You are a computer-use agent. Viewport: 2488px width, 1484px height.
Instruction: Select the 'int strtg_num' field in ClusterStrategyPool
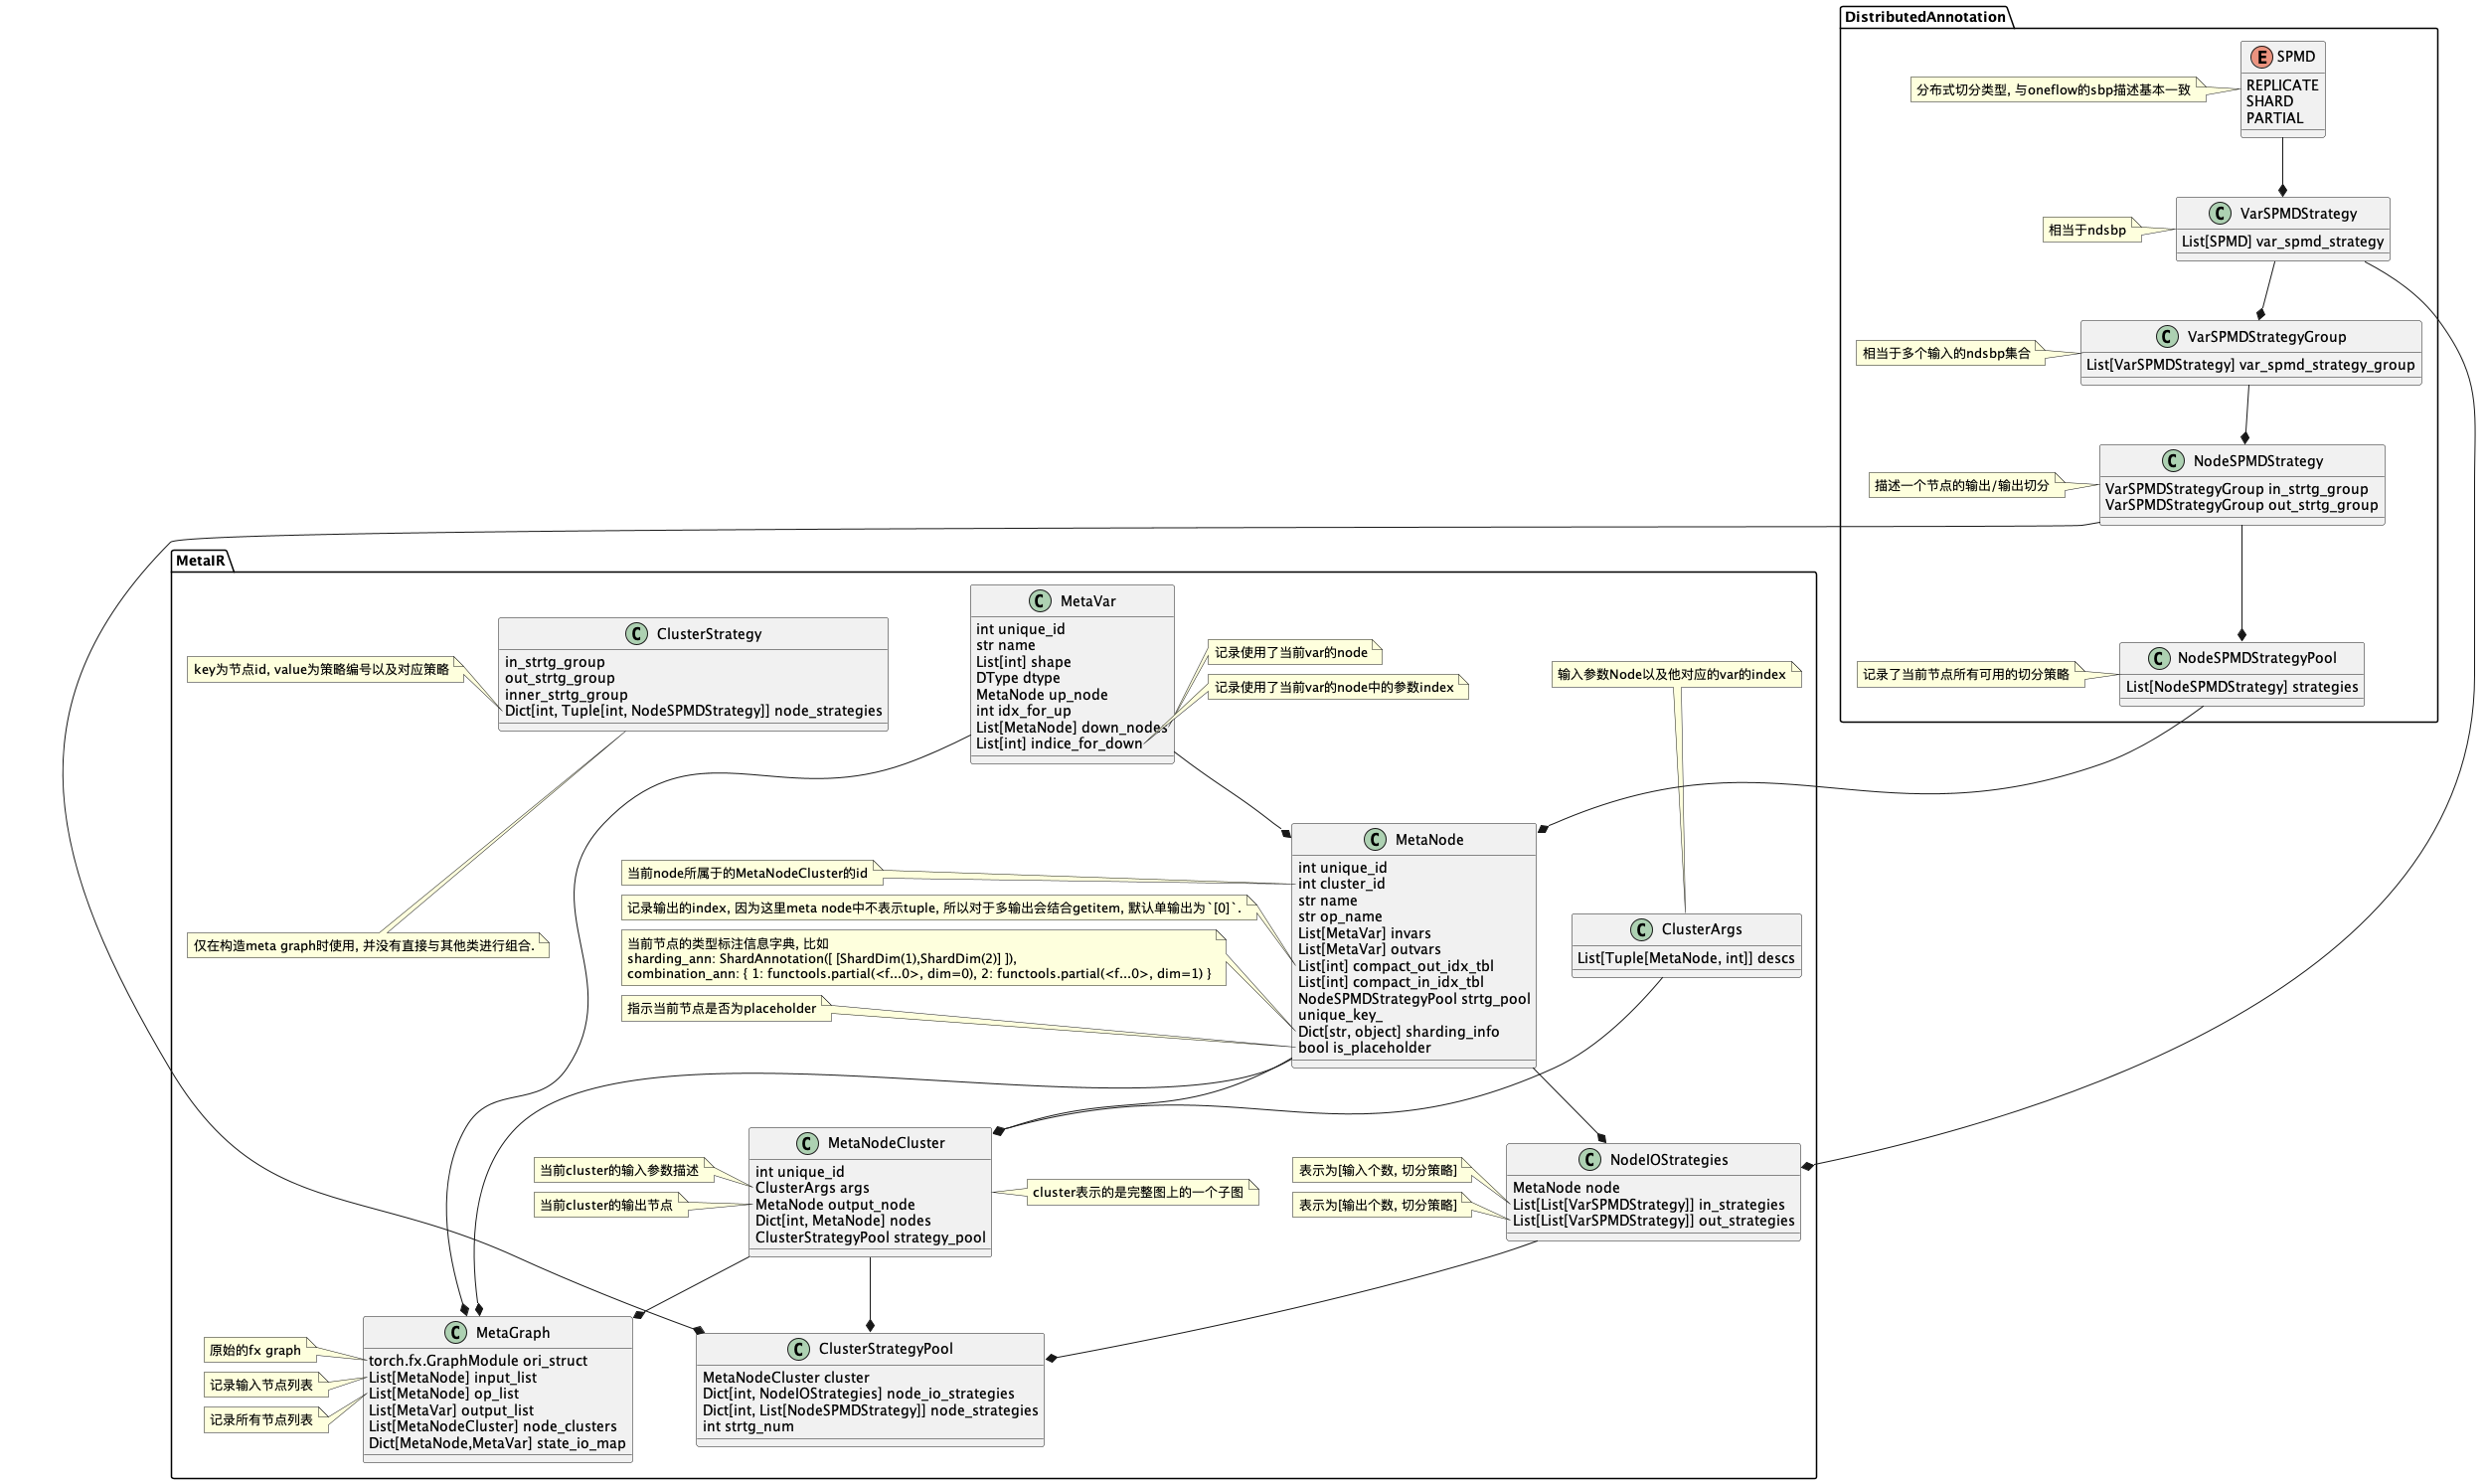pyautogui.click(x=748, y=1427)
